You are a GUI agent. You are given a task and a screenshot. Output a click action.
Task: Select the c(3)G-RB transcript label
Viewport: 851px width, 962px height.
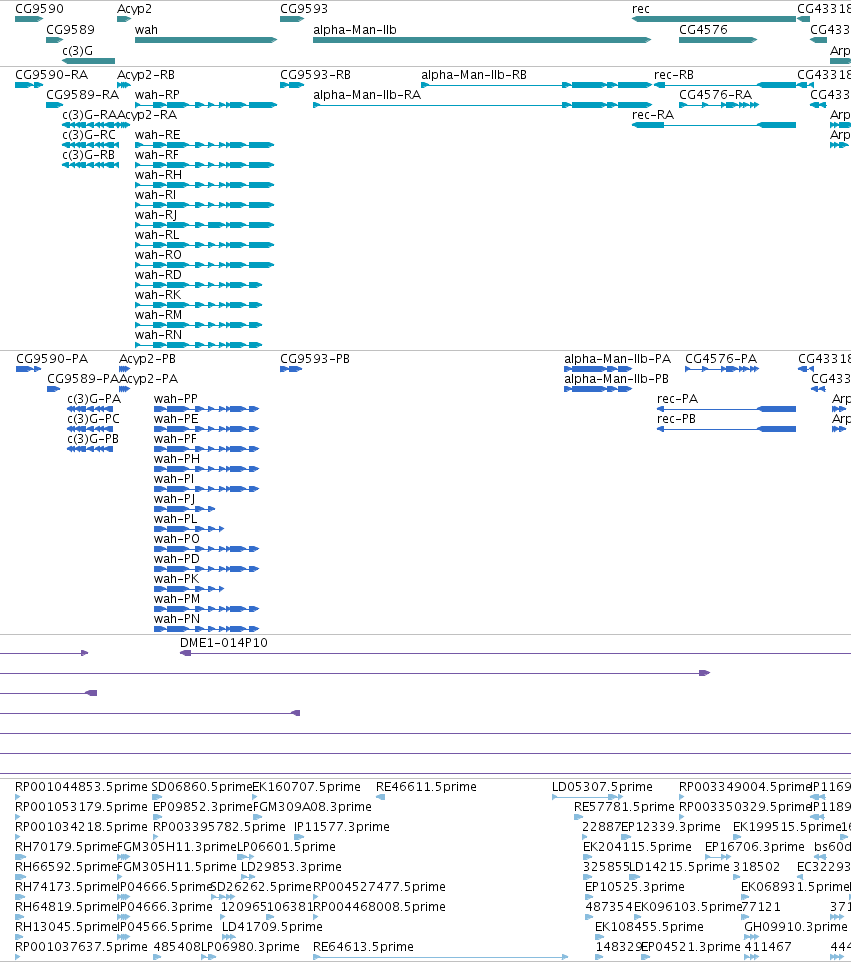coord(88,155)
